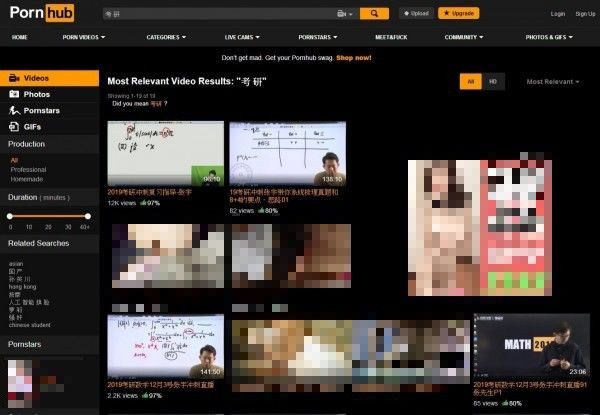Choose the Homemade production filter
This screenshot has width=600, height=415.
pos(28,179)
